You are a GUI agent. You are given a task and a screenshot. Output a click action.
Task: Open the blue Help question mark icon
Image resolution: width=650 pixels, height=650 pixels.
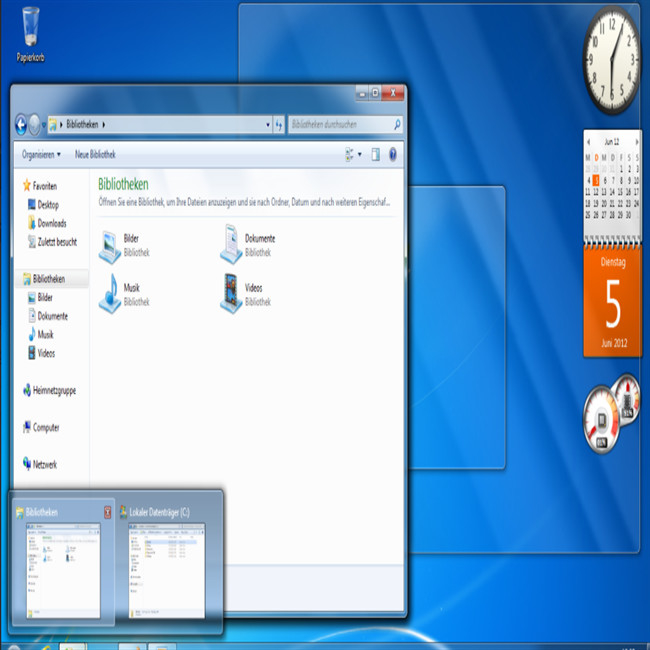coord(393,155)
